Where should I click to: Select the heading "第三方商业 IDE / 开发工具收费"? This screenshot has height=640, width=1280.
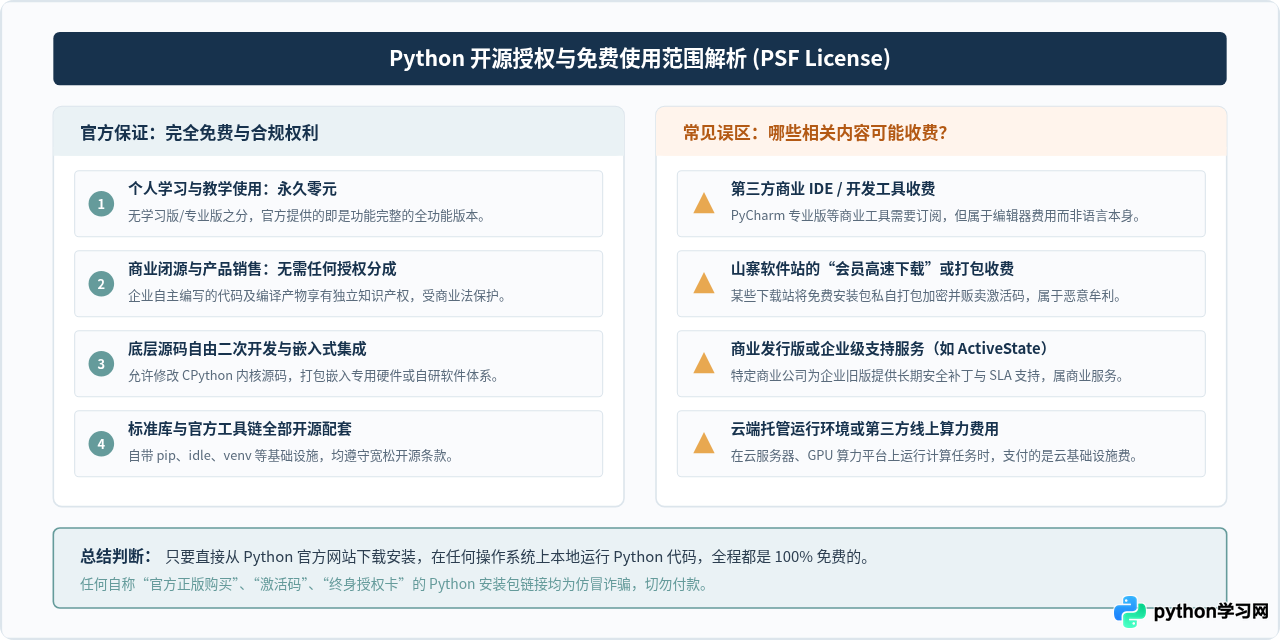pos(833,189)
